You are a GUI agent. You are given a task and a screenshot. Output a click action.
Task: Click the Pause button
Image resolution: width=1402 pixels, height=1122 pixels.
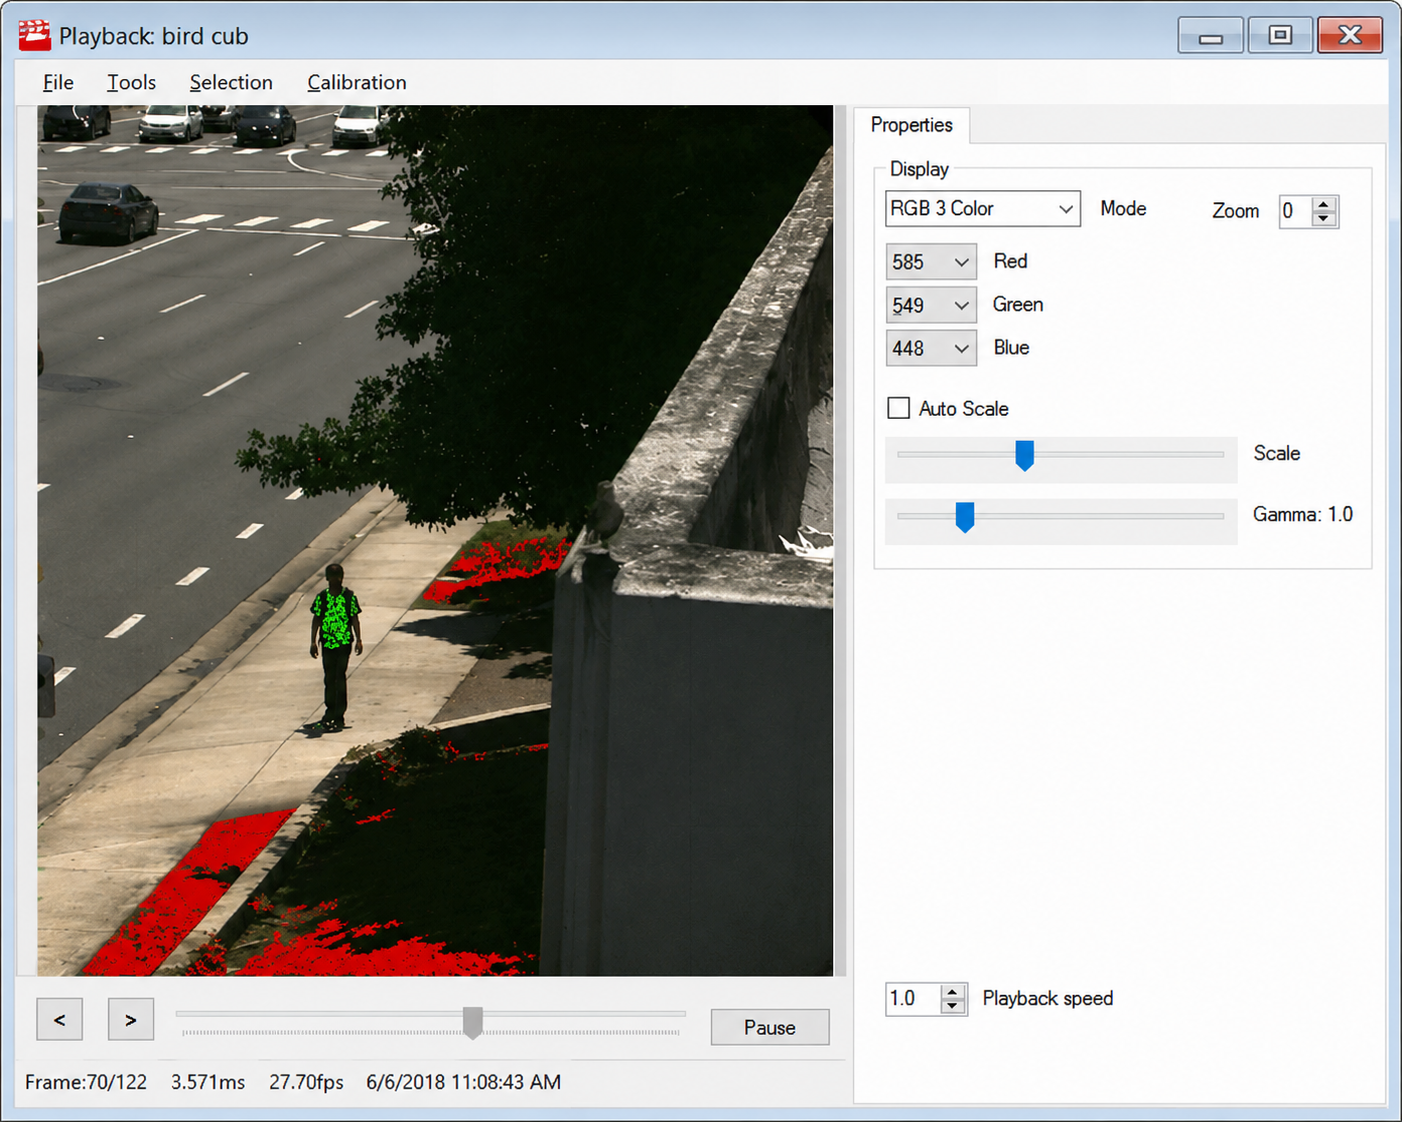[x=770, y=1027]
